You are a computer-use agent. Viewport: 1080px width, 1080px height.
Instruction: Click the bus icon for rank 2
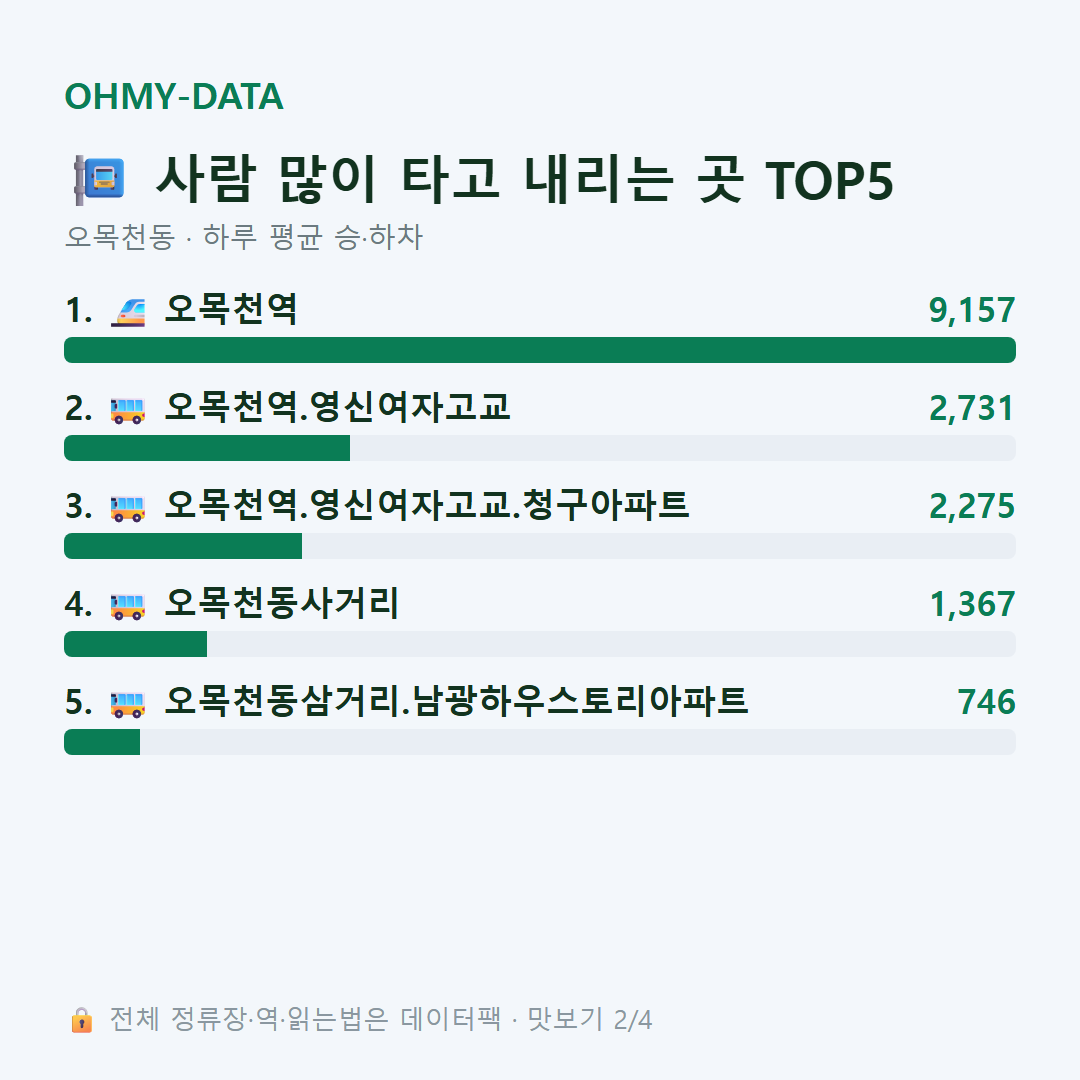128,411
